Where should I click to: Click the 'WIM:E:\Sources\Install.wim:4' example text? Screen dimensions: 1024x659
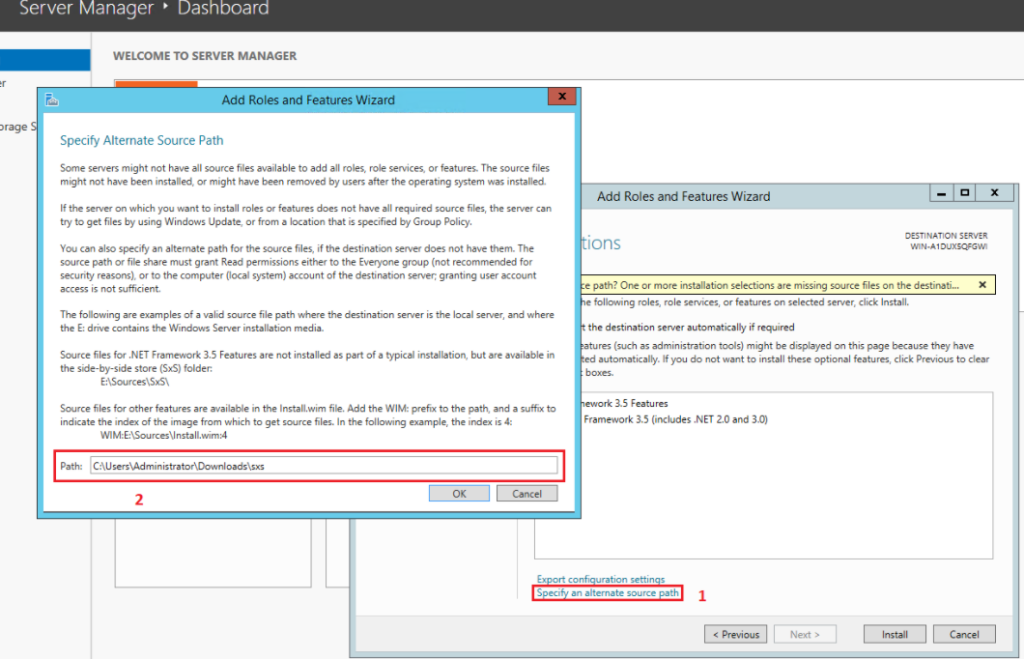[x=164, y=436]
